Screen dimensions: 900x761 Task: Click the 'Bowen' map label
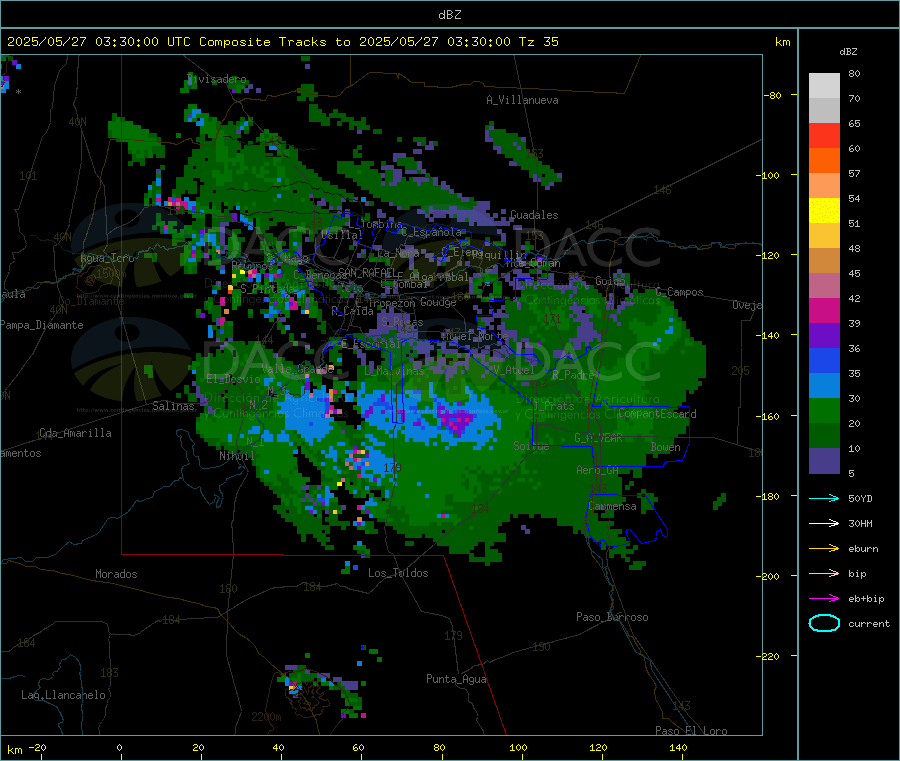pos(666,447)
